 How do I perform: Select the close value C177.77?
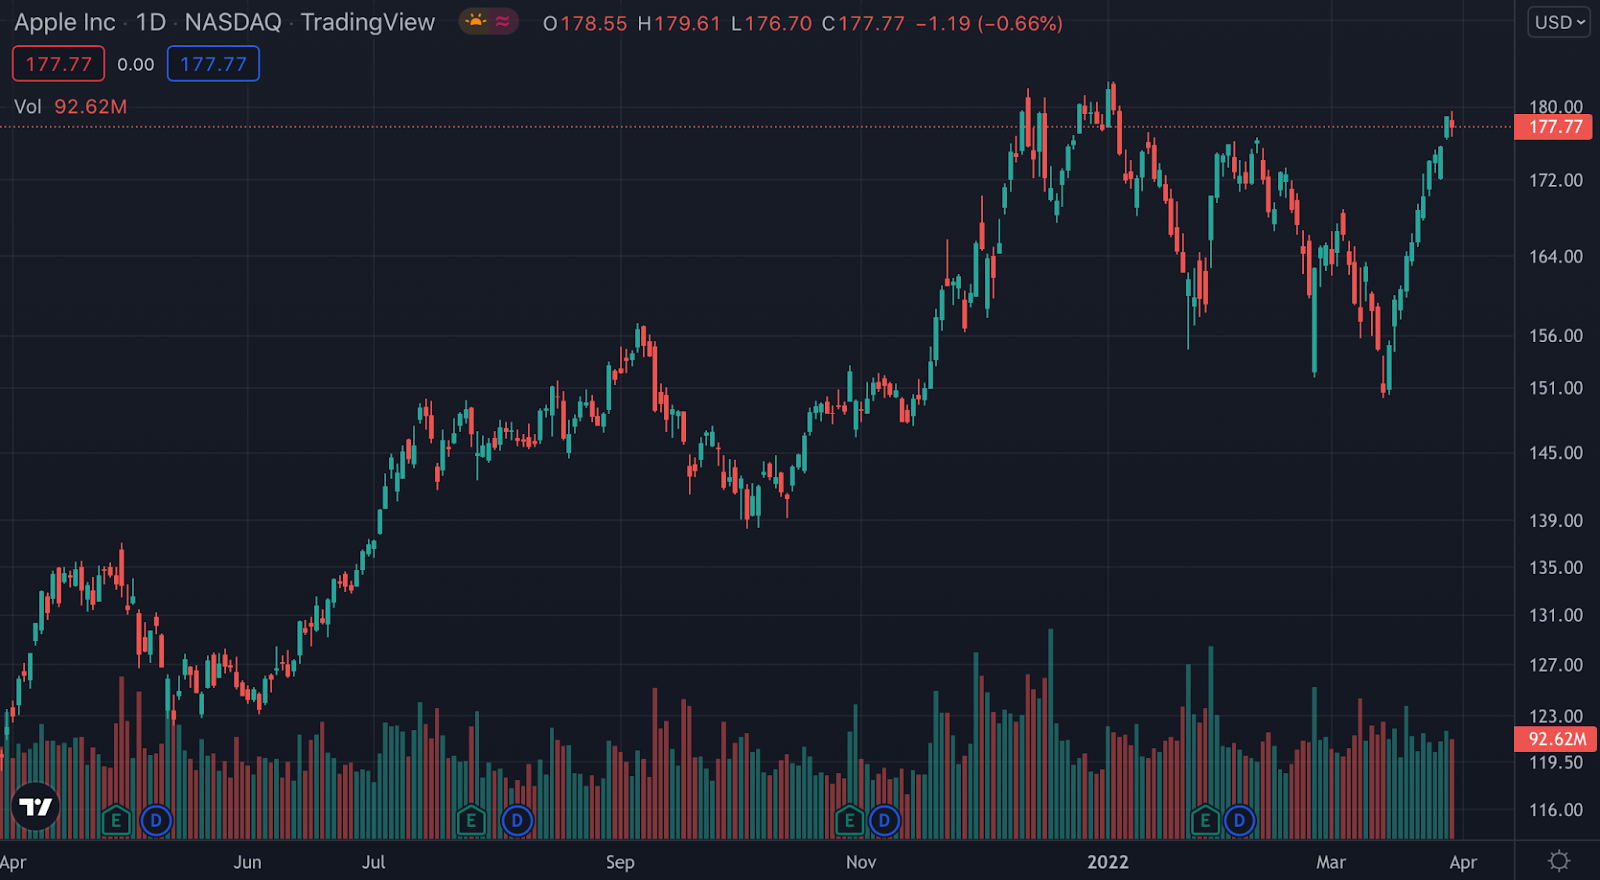pyautogui.click(x=863, y=23)
